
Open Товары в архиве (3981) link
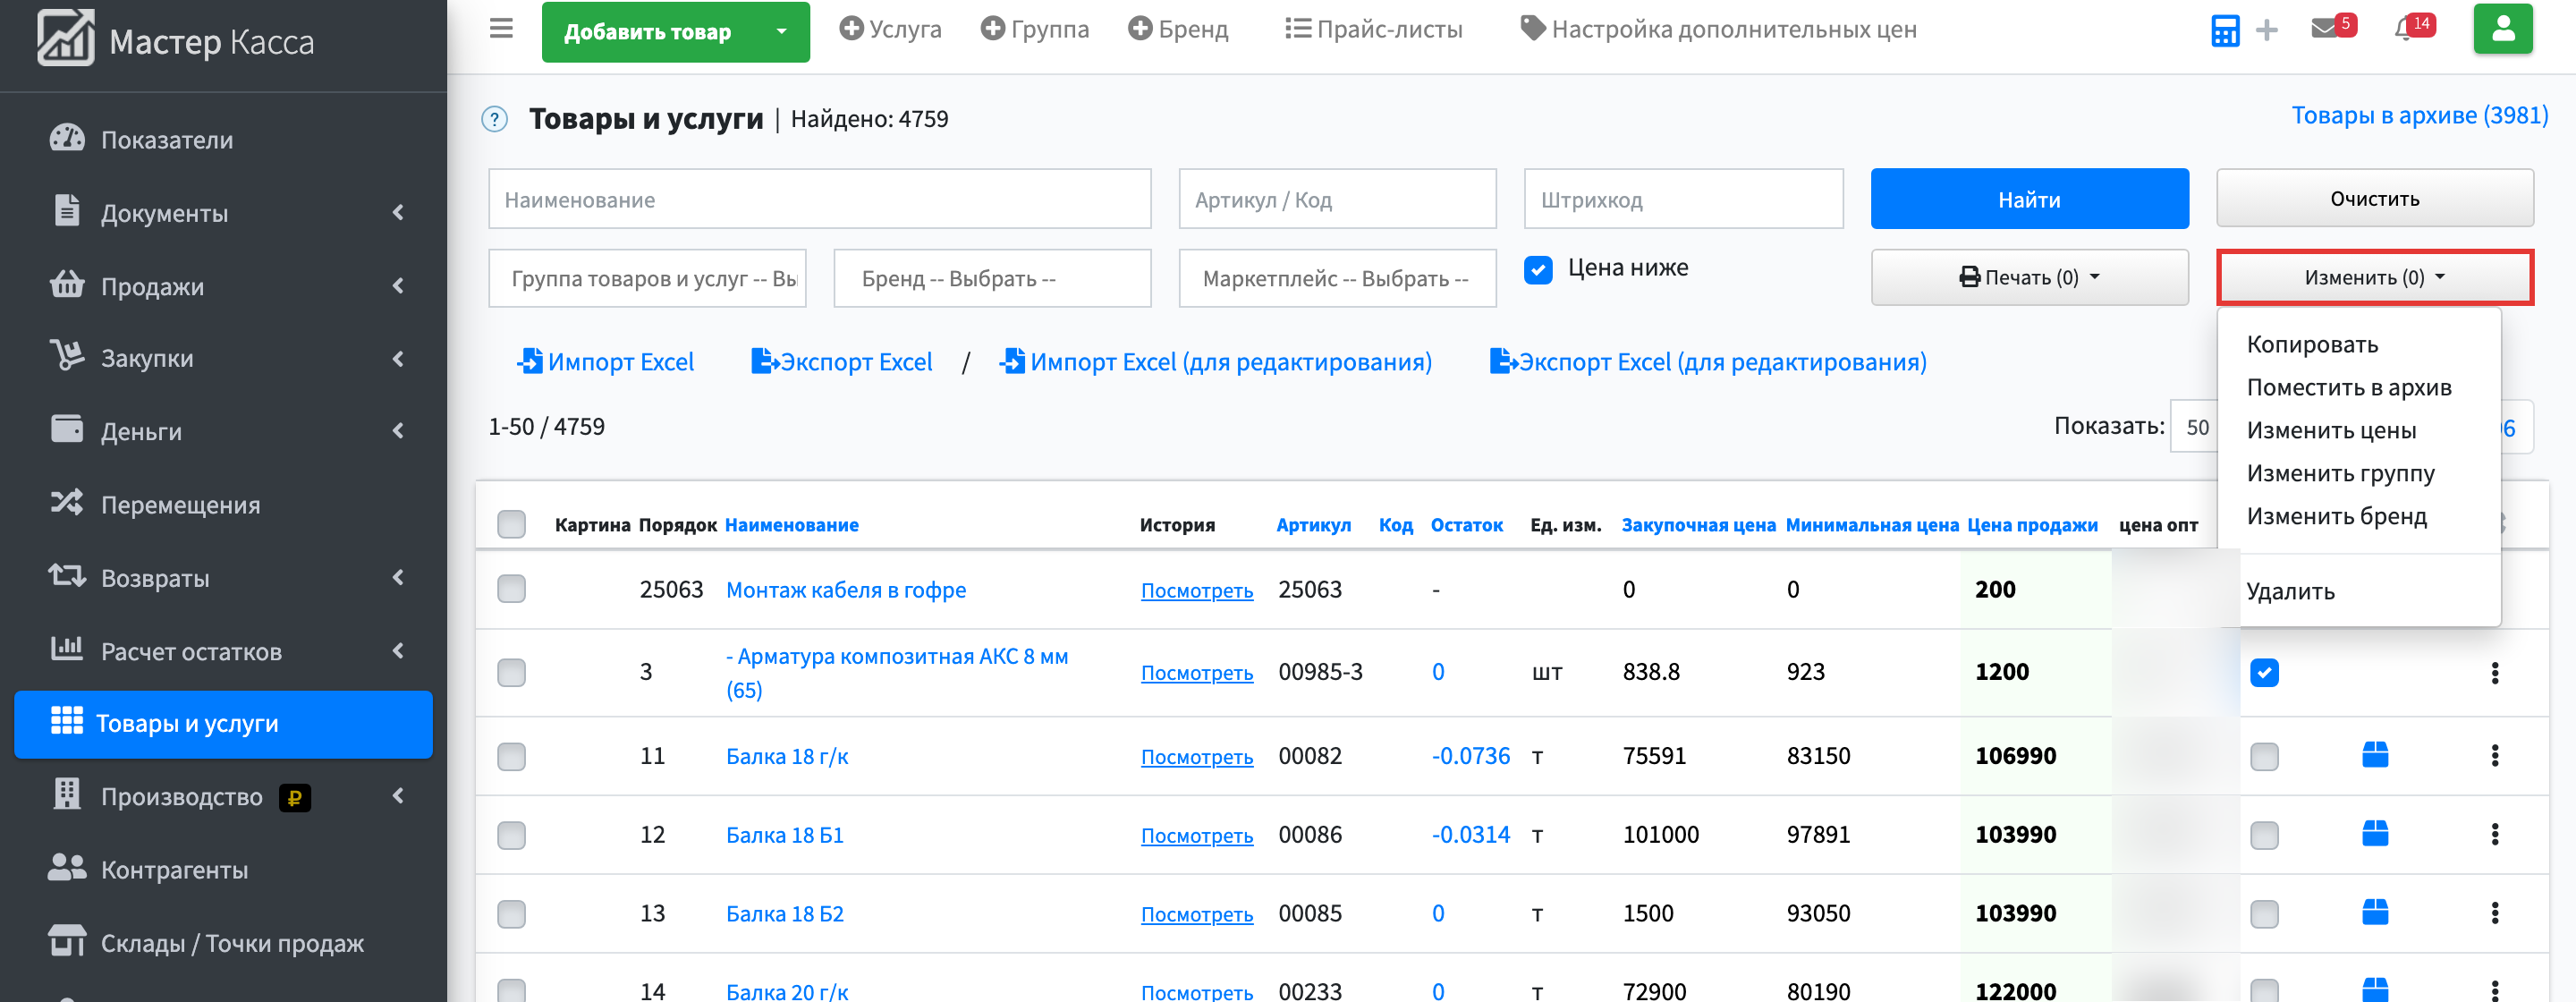[2419, 115]
